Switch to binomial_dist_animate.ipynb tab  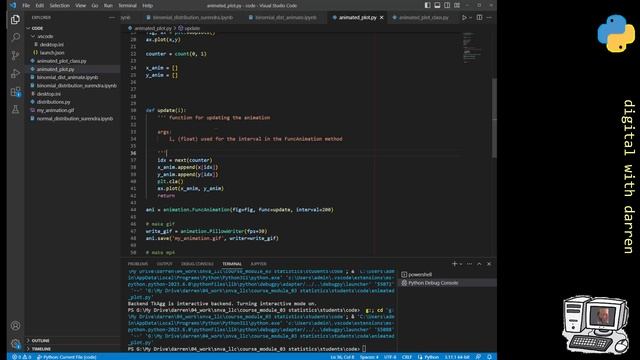[285, 18]
